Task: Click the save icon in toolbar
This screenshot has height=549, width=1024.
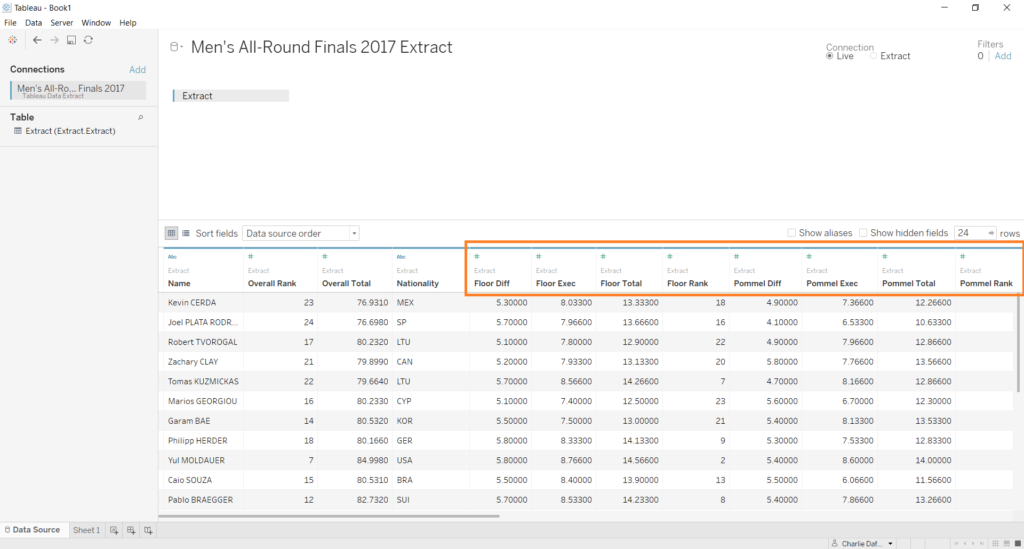Action: (x=71, y=40)
